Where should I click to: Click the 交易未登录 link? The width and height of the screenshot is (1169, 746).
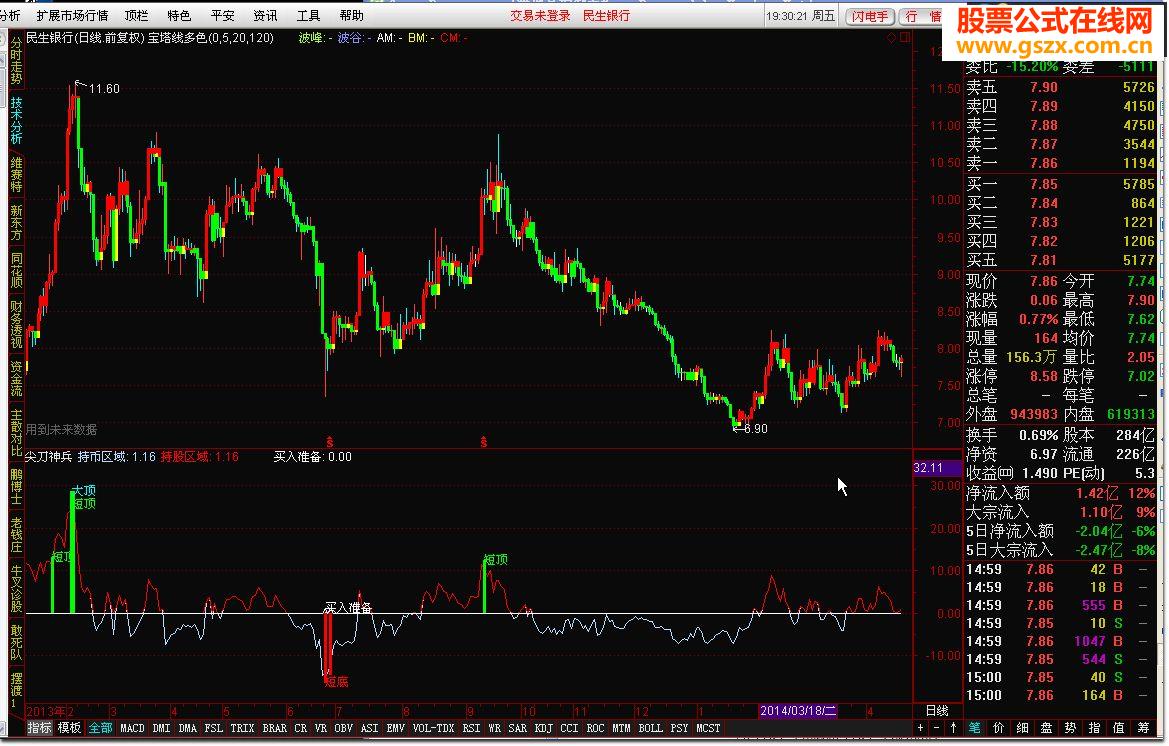coord(540,15)
